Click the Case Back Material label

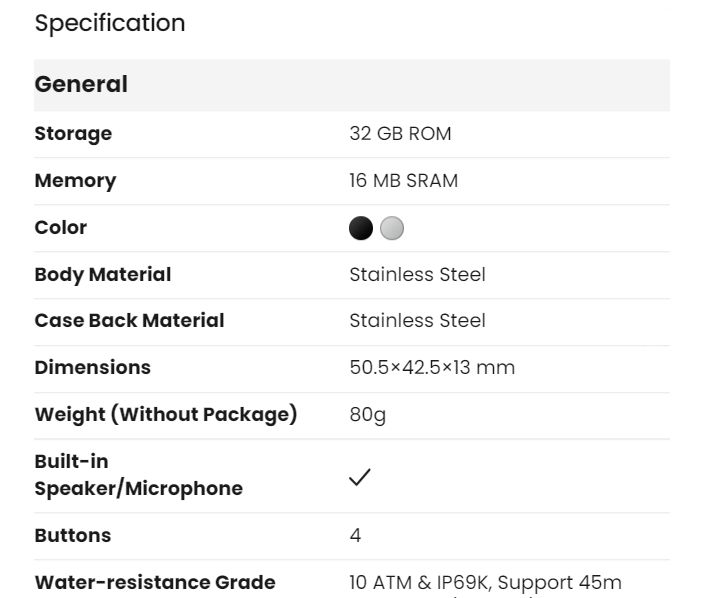pyautogui.click(x=129, y=321)
